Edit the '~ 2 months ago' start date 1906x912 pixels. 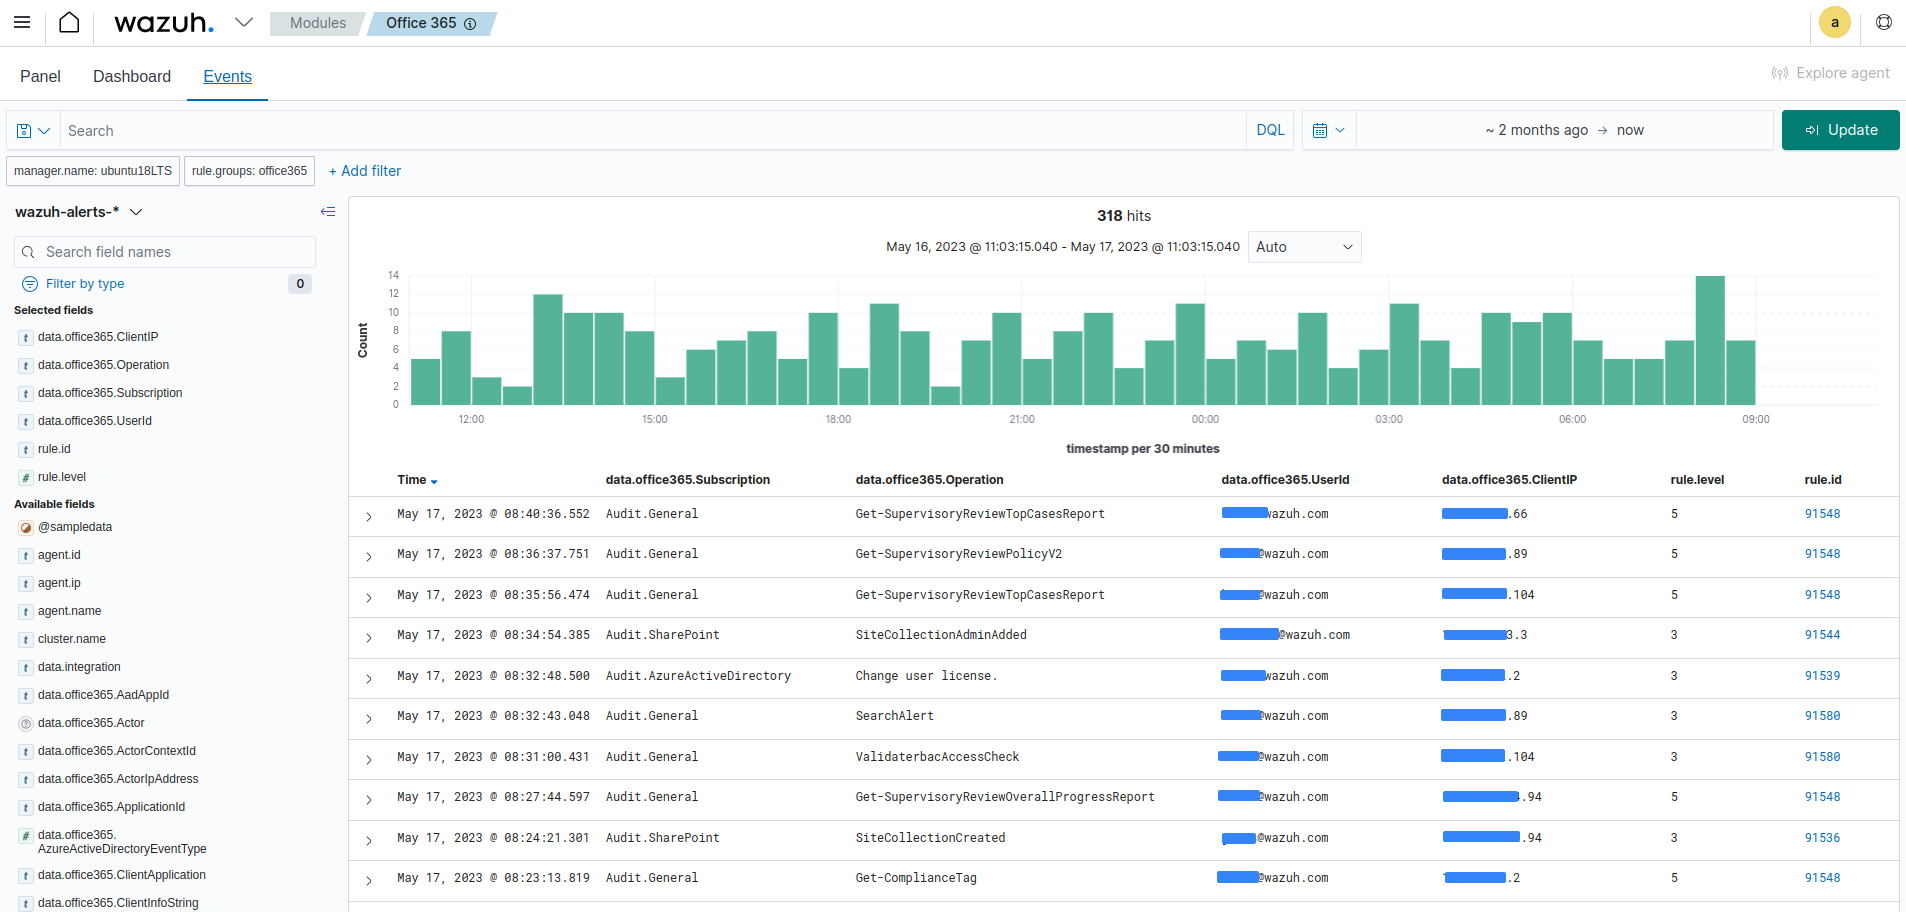point(1536,130)
